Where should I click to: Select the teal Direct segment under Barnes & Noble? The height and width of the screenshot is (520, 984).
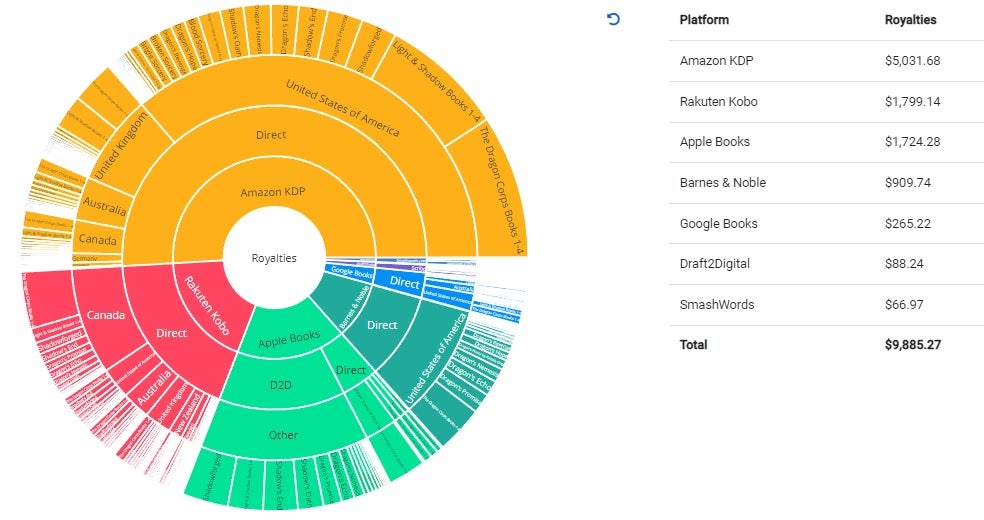click(x=382, y=325)
